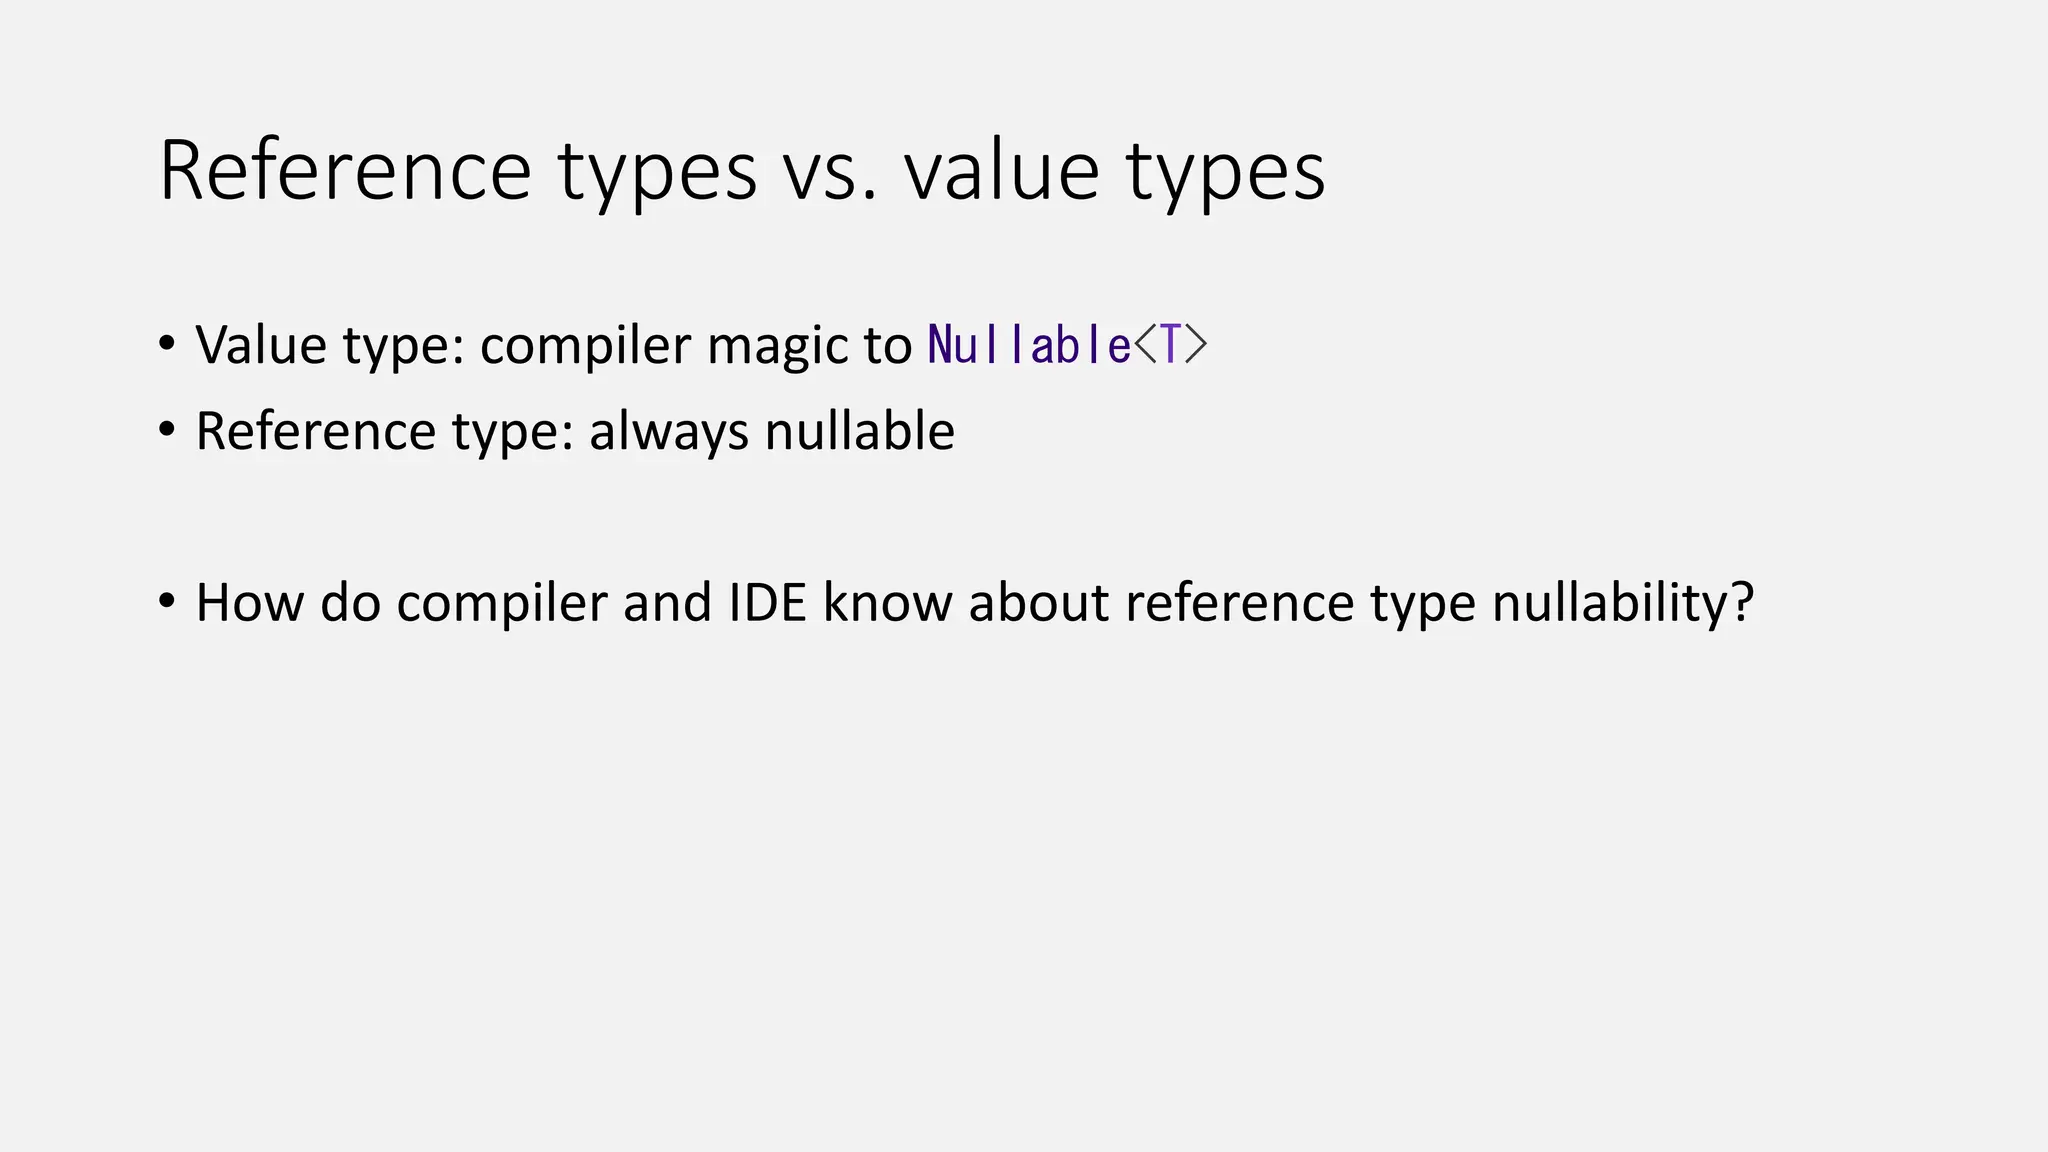Select the "Value type:" label in first bullet
The height and width of the screenshot is (1152, 2048).
pyautogui.click(x=330, y=346)
